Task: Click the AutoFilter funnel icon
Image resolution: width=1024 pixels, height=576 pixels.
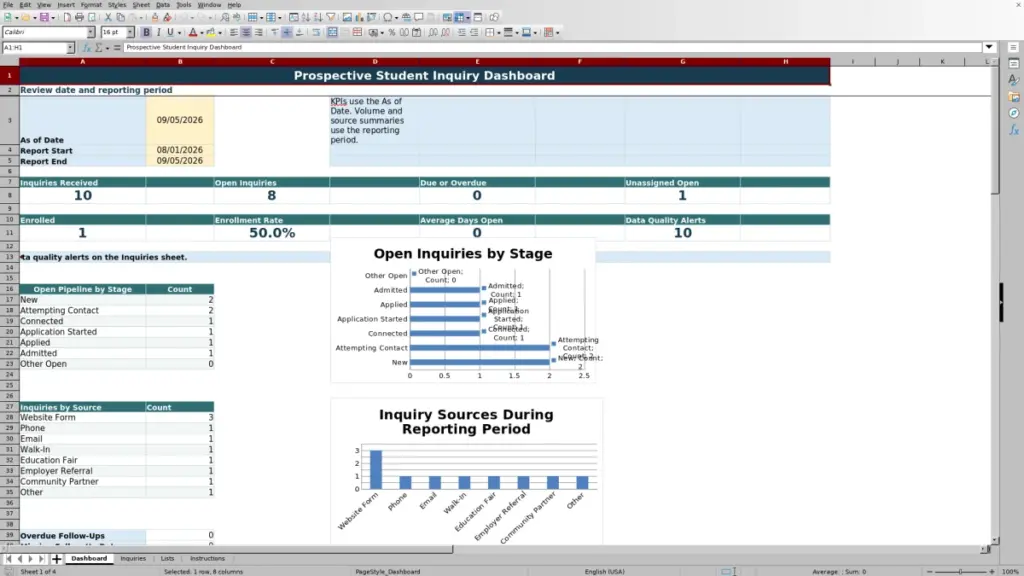Action: tap(330, 17)
